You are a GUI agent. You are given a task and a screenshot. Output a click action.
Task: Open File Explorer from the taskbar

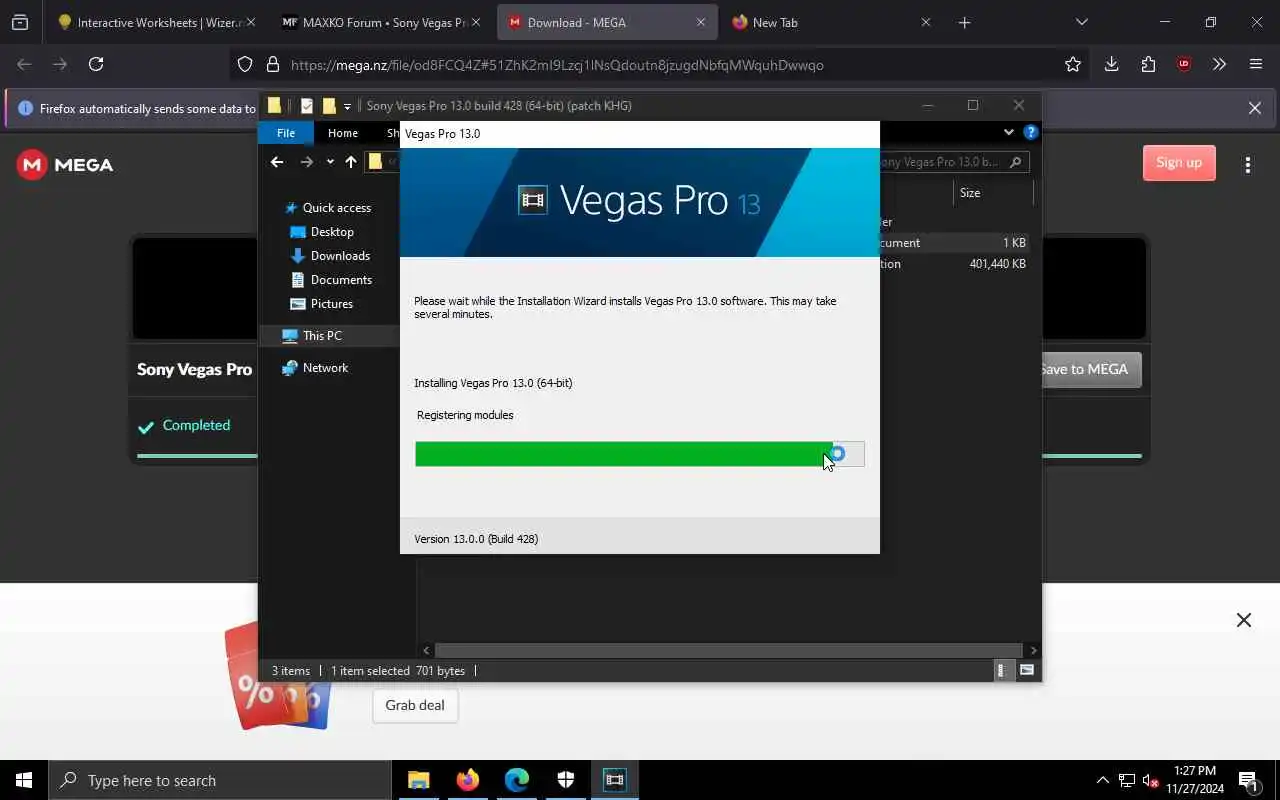point(418,780)
